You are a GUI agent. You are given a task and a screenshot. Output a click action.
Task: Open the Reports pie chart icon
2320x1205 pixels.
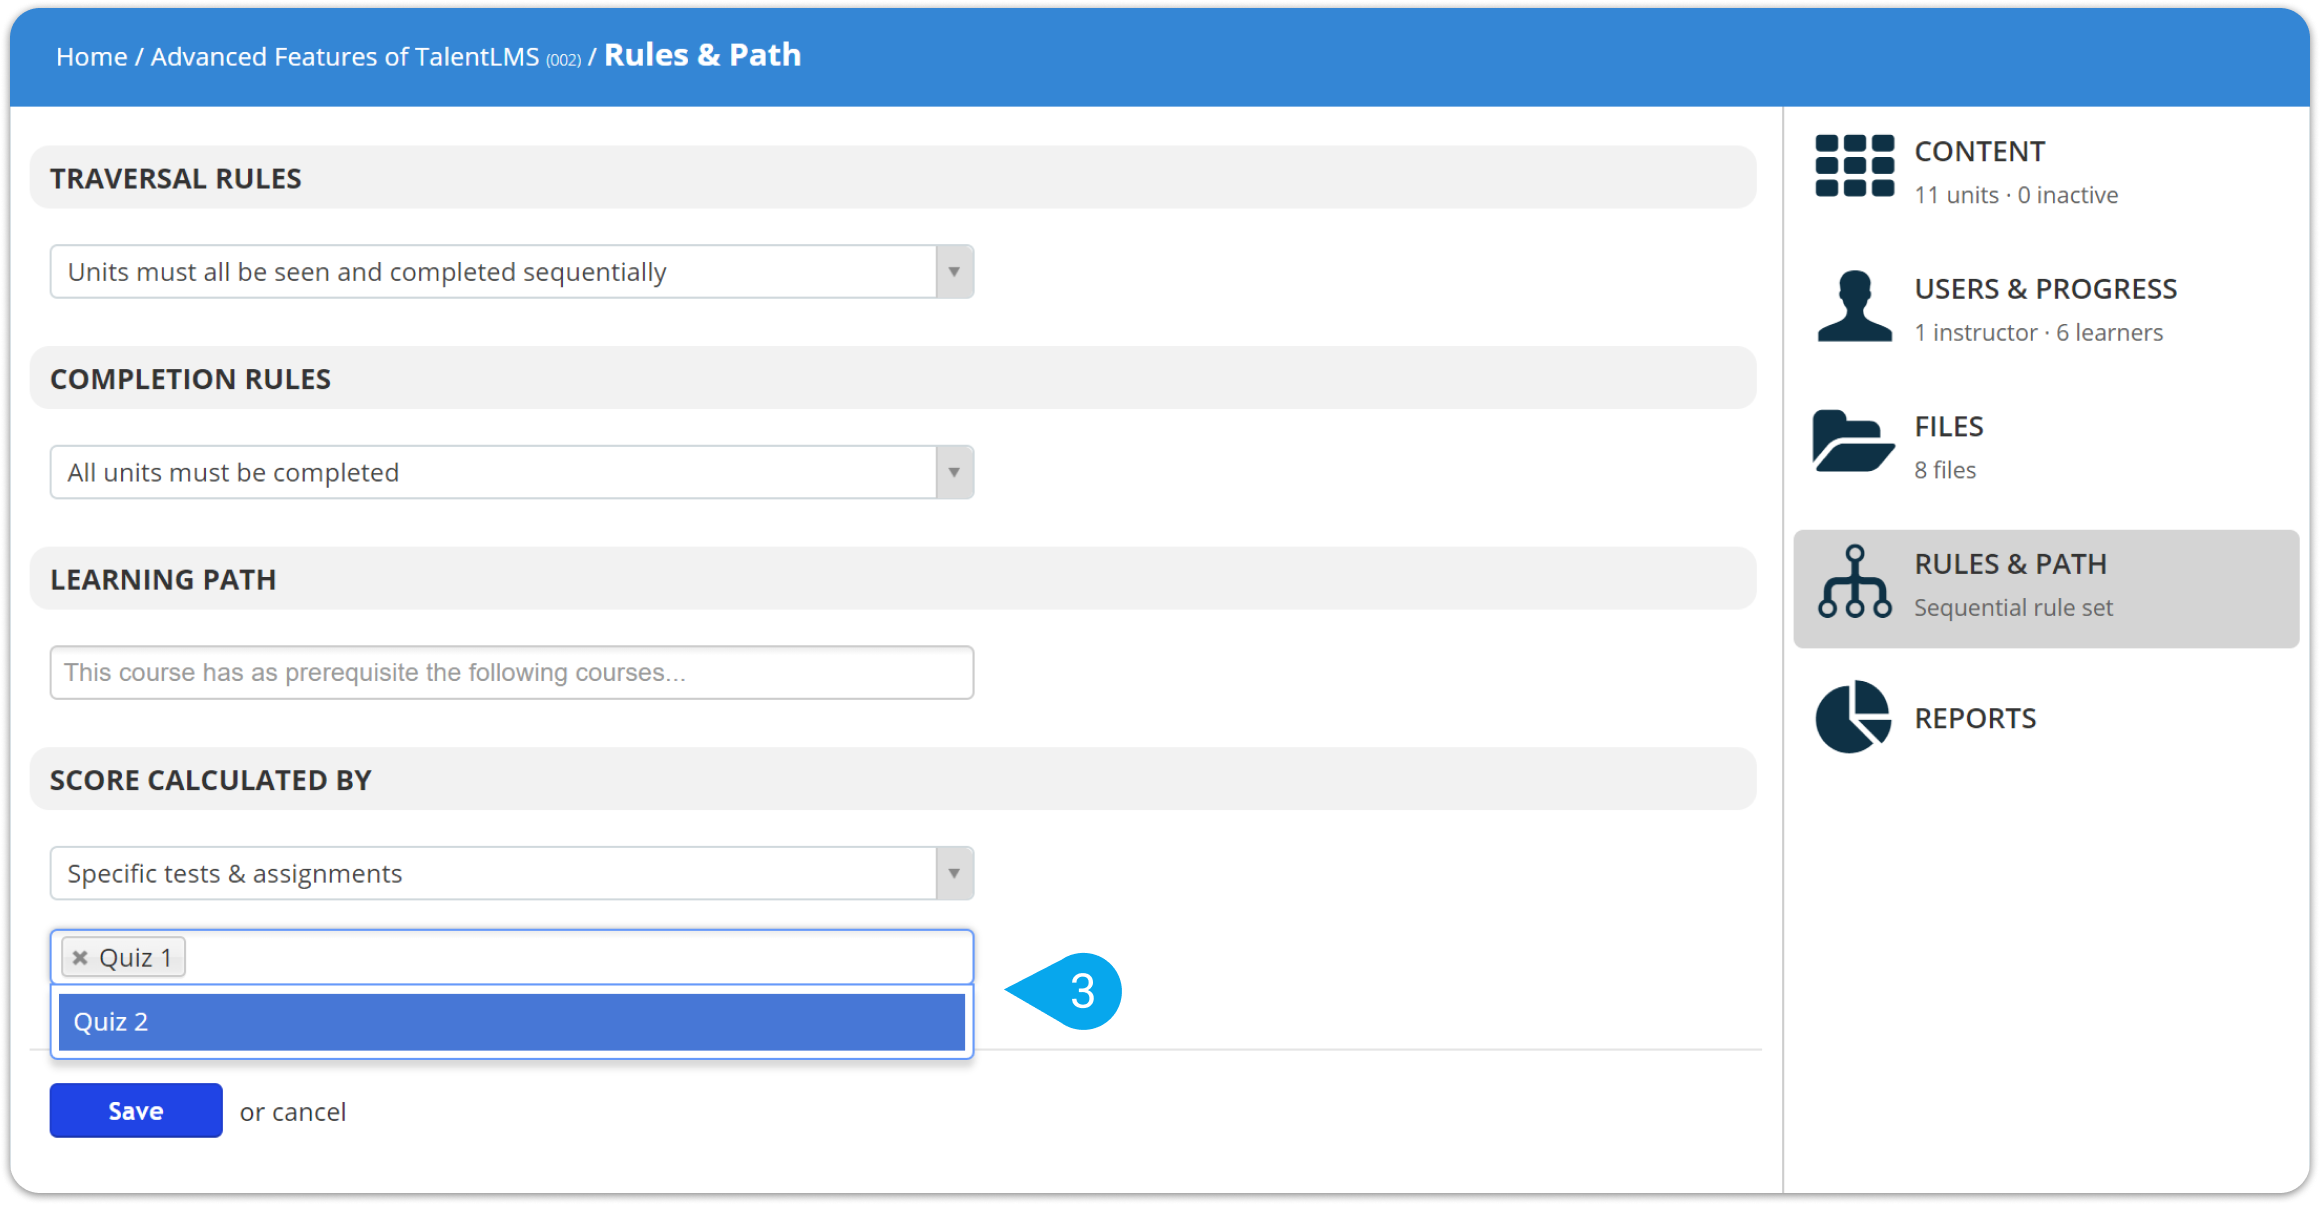click(x=1853, y=716)
